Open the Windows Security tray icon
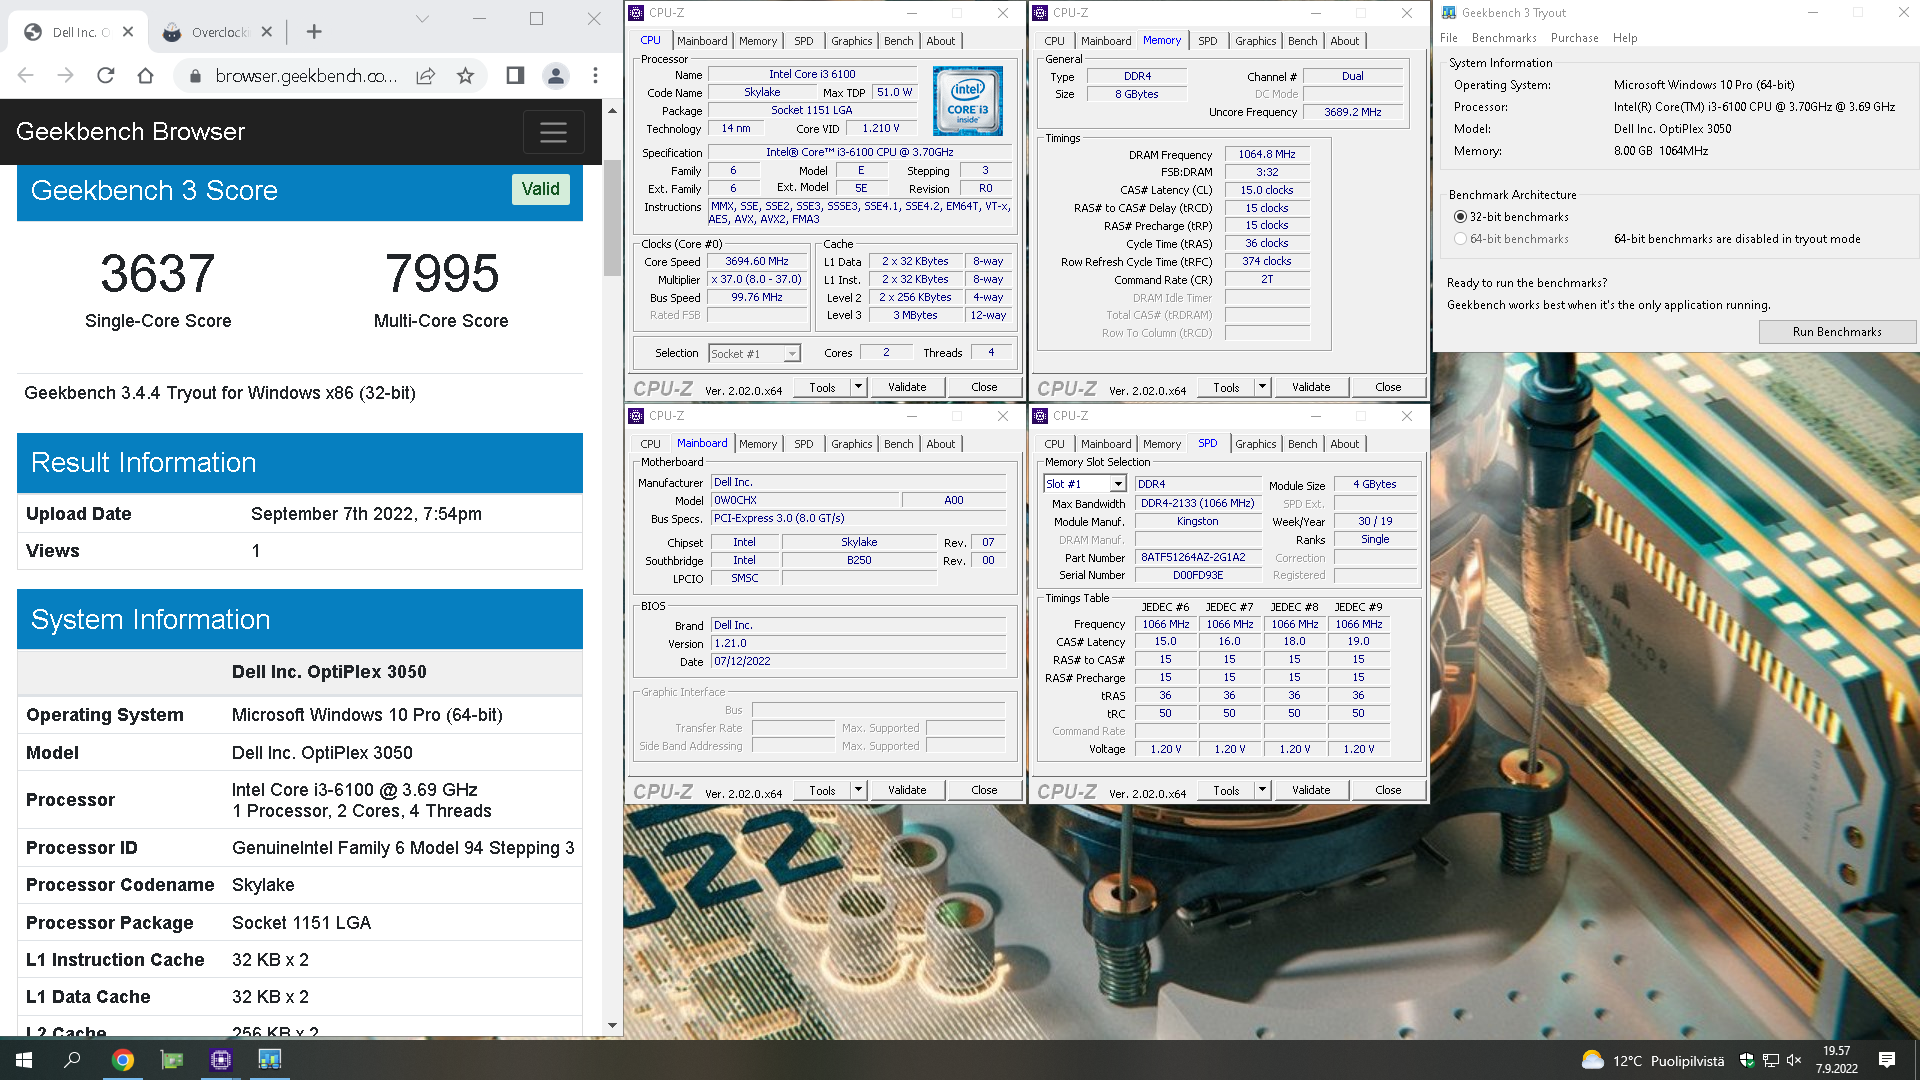This screenshot has height=1080, width=1920. point(1747,1060)
